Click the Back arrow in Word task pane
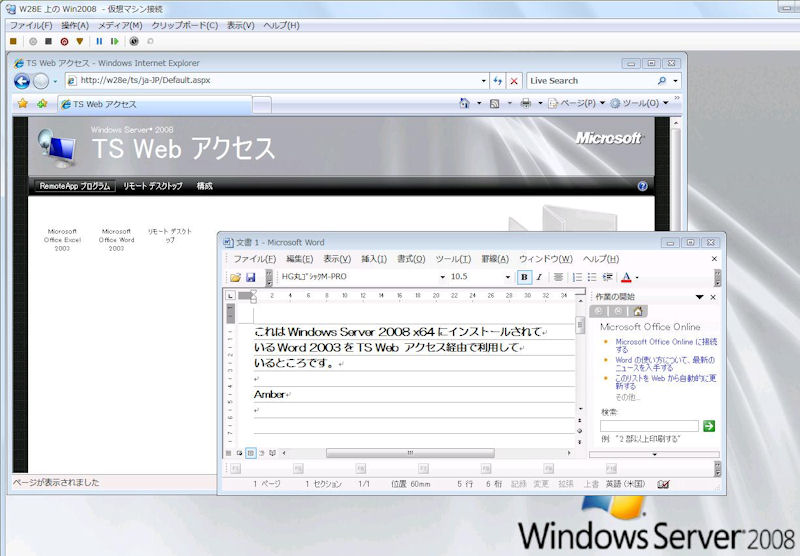The image size is (800, 556). [598, 311]
